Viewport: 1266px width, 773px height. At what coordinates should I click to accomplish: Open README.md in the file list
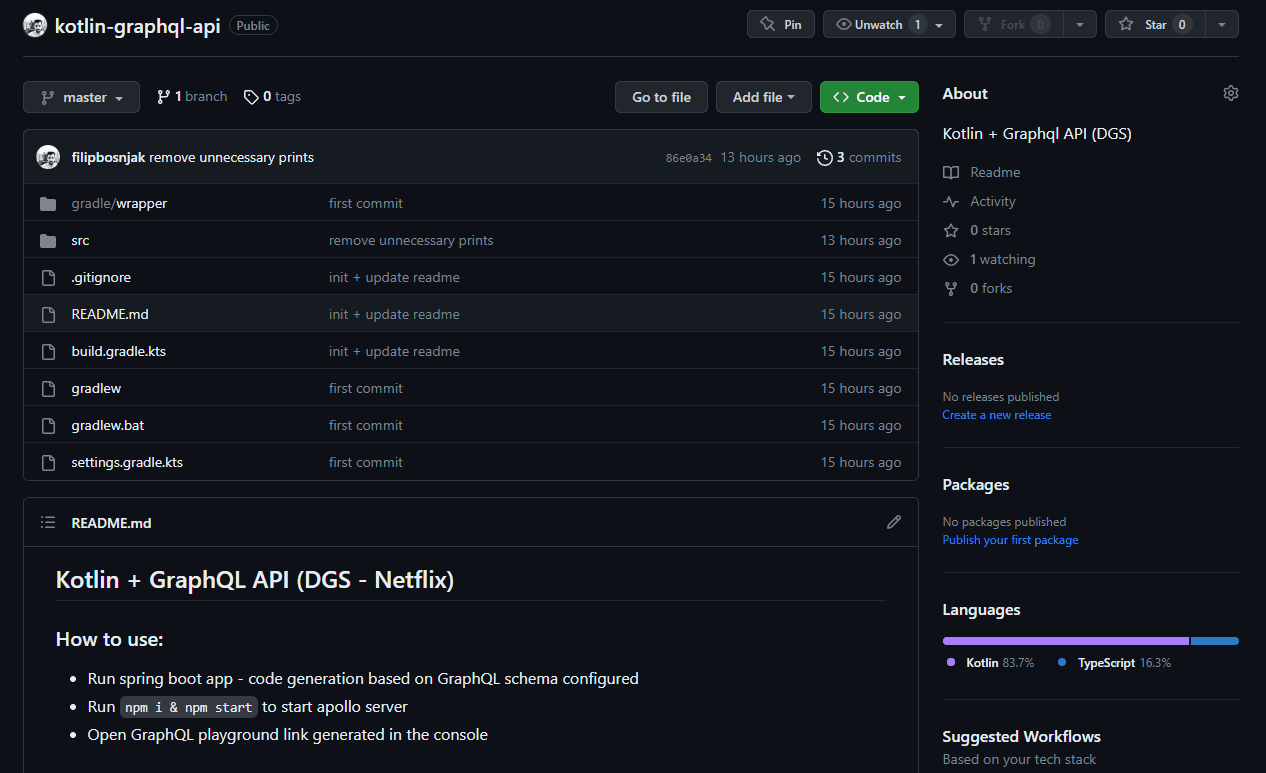click(110, 314)
